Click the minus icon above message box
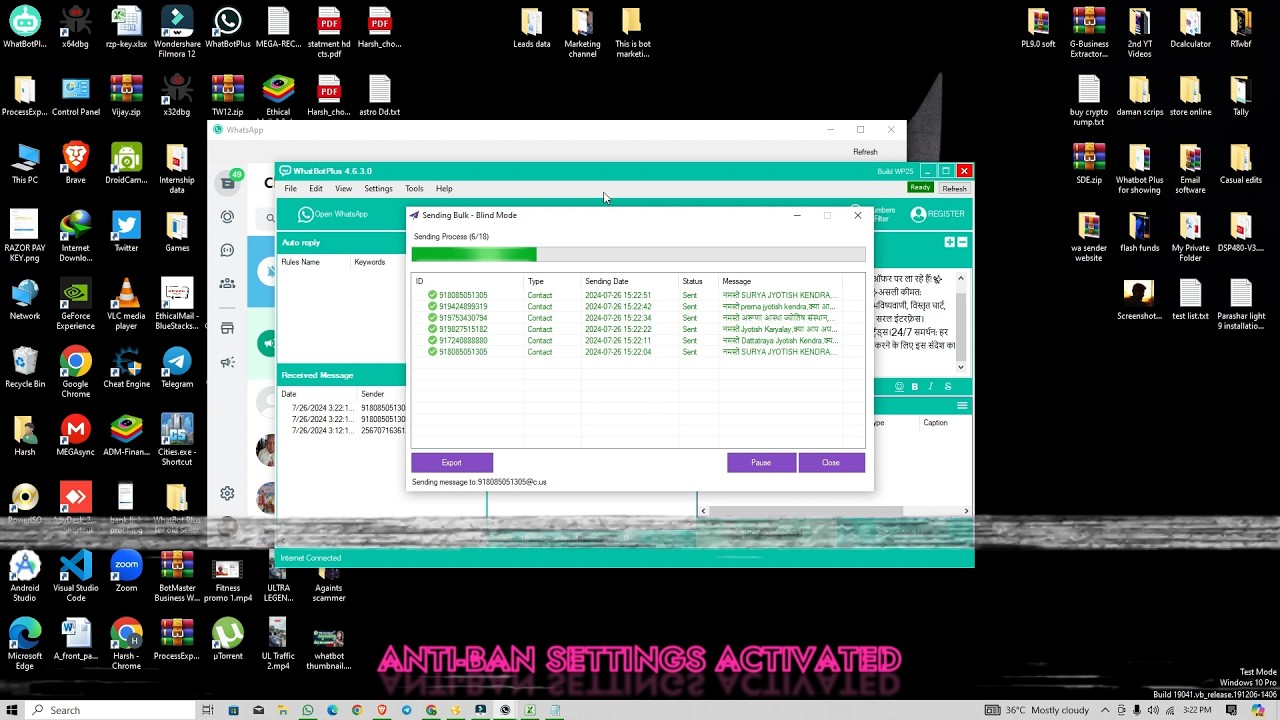 962,242
